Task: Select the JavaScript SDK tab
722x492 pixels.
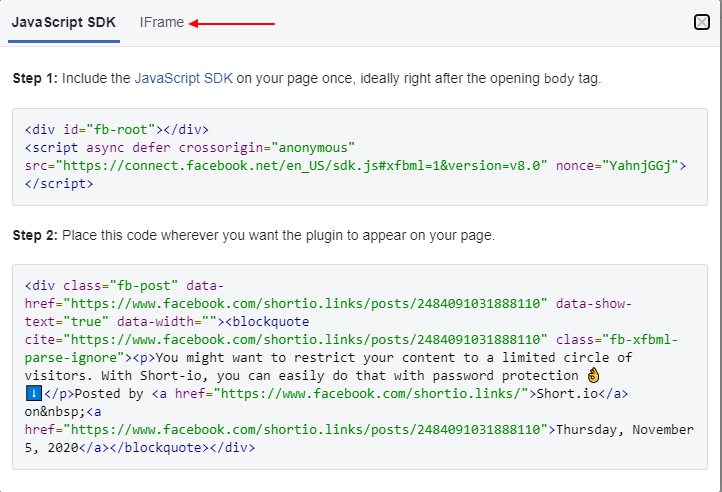Action: (64, 22)
